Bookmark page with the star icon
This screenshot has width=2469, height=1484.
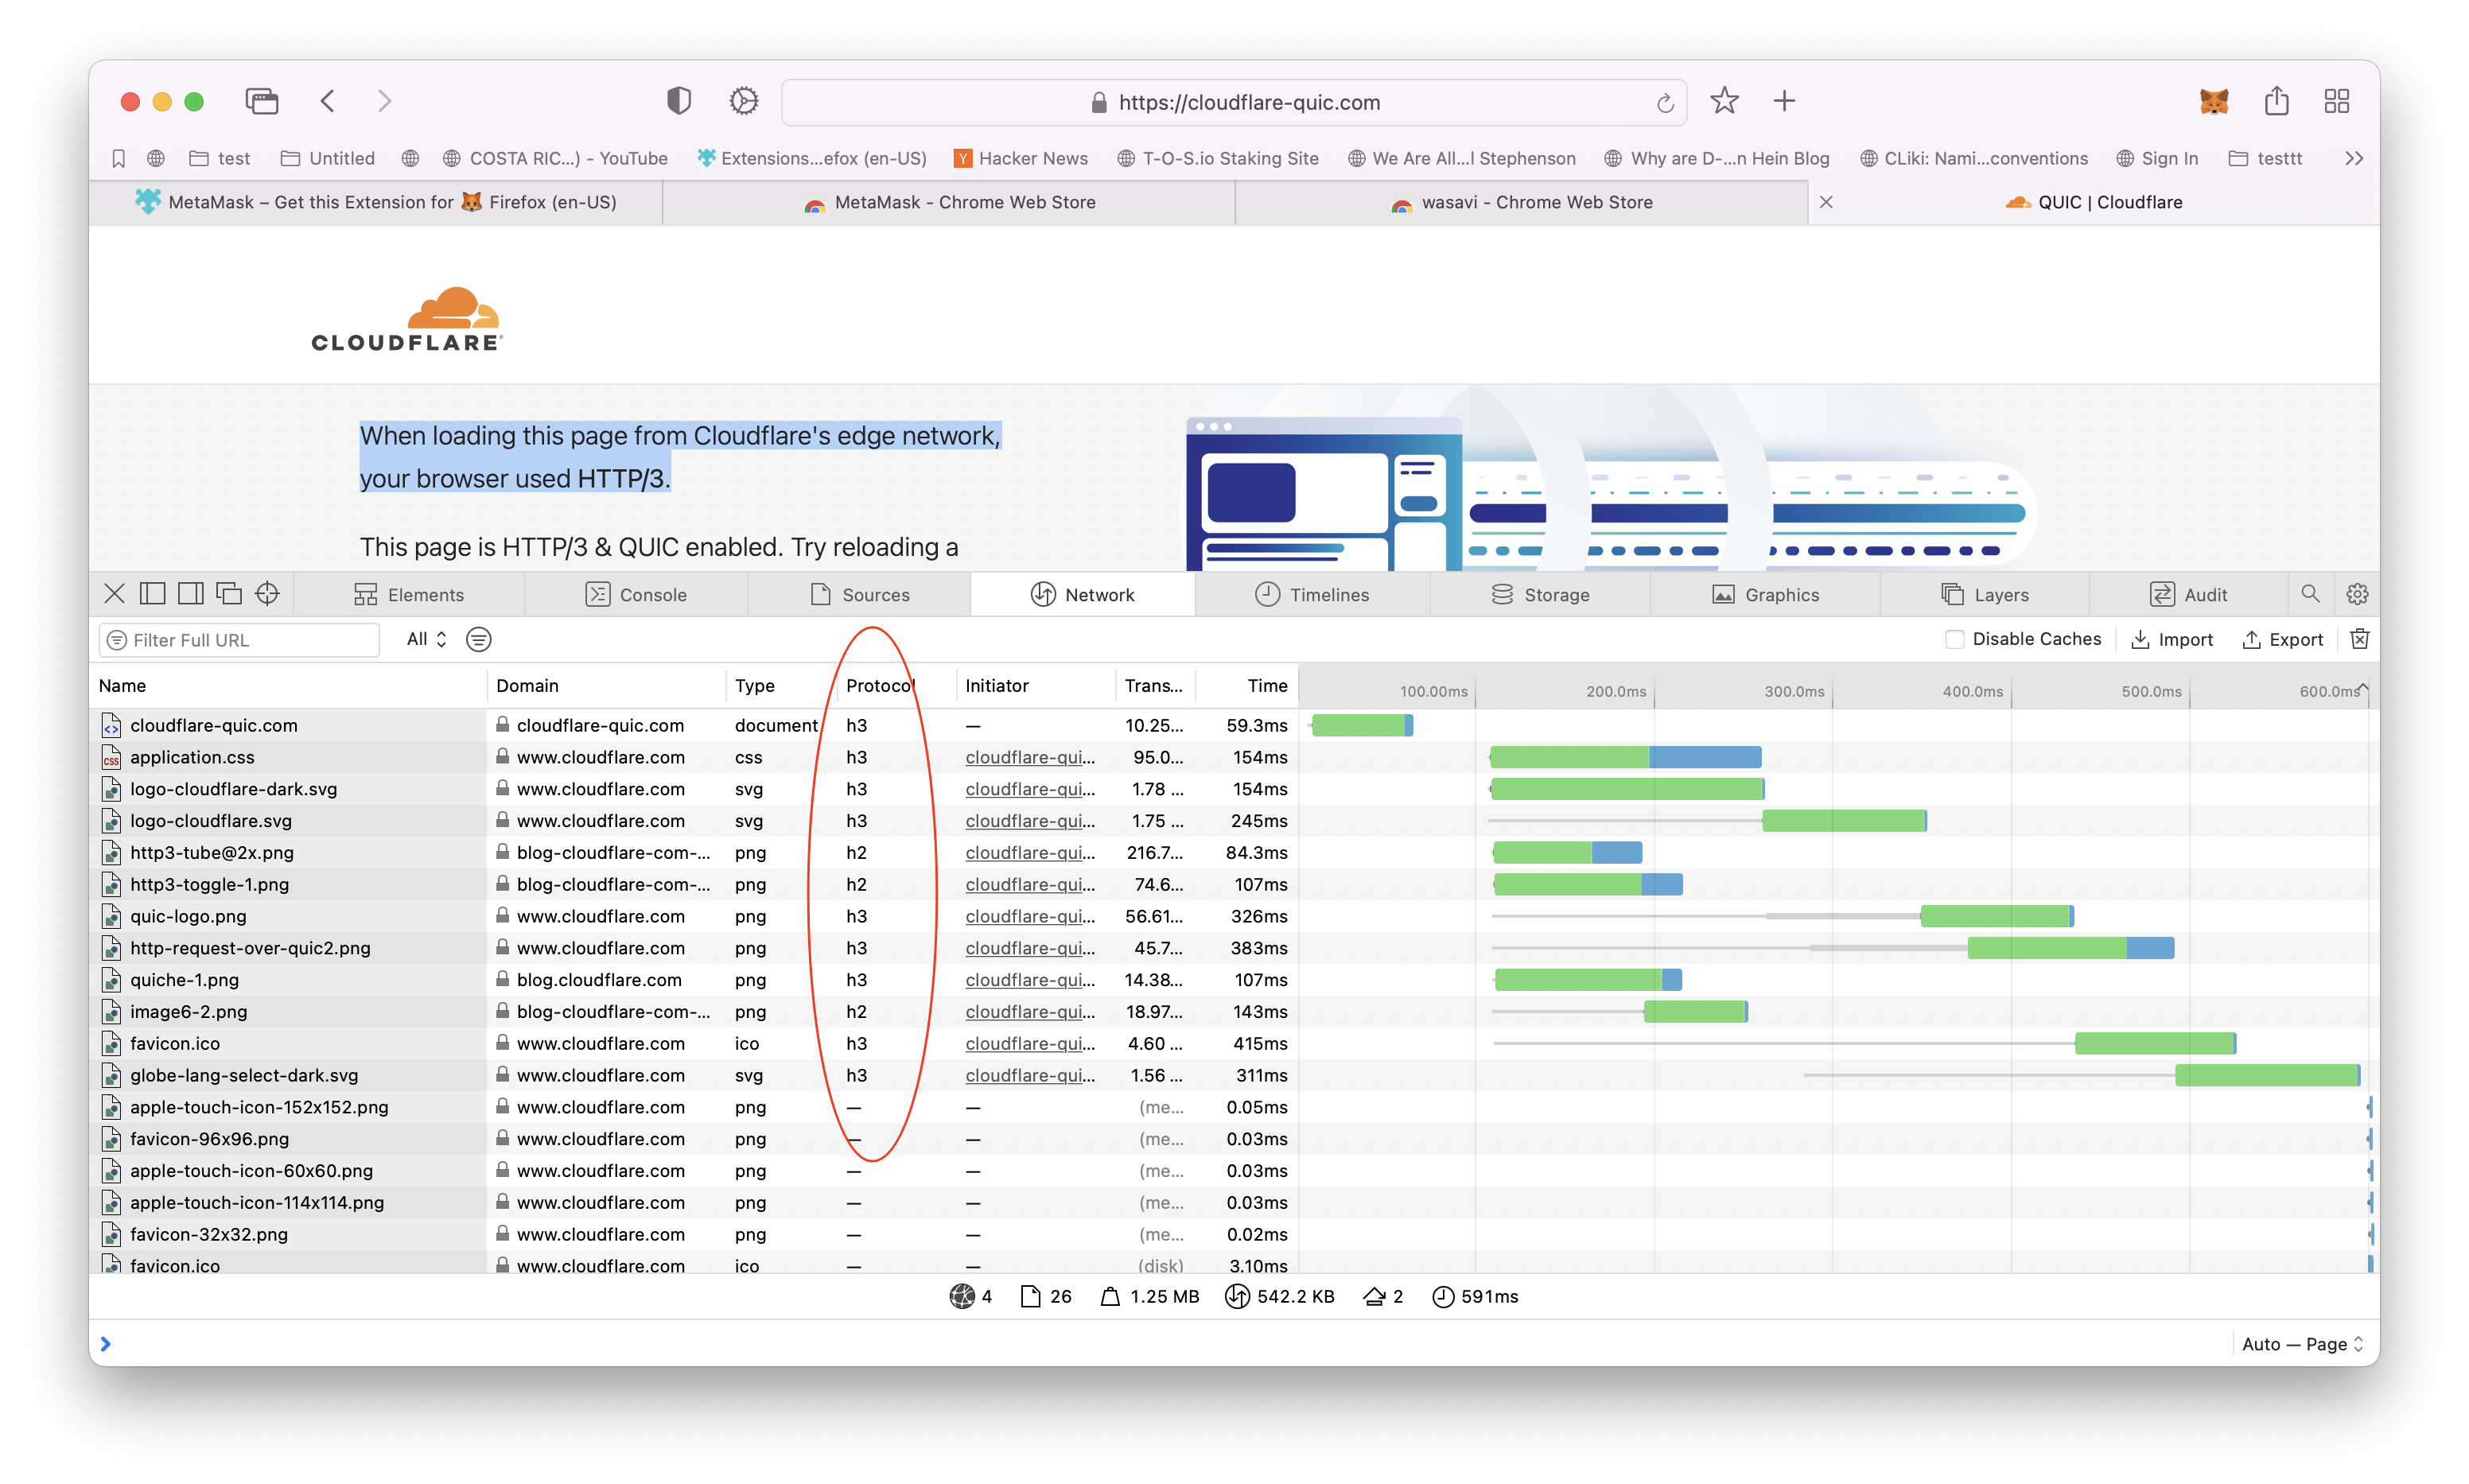coord(1724,101)
